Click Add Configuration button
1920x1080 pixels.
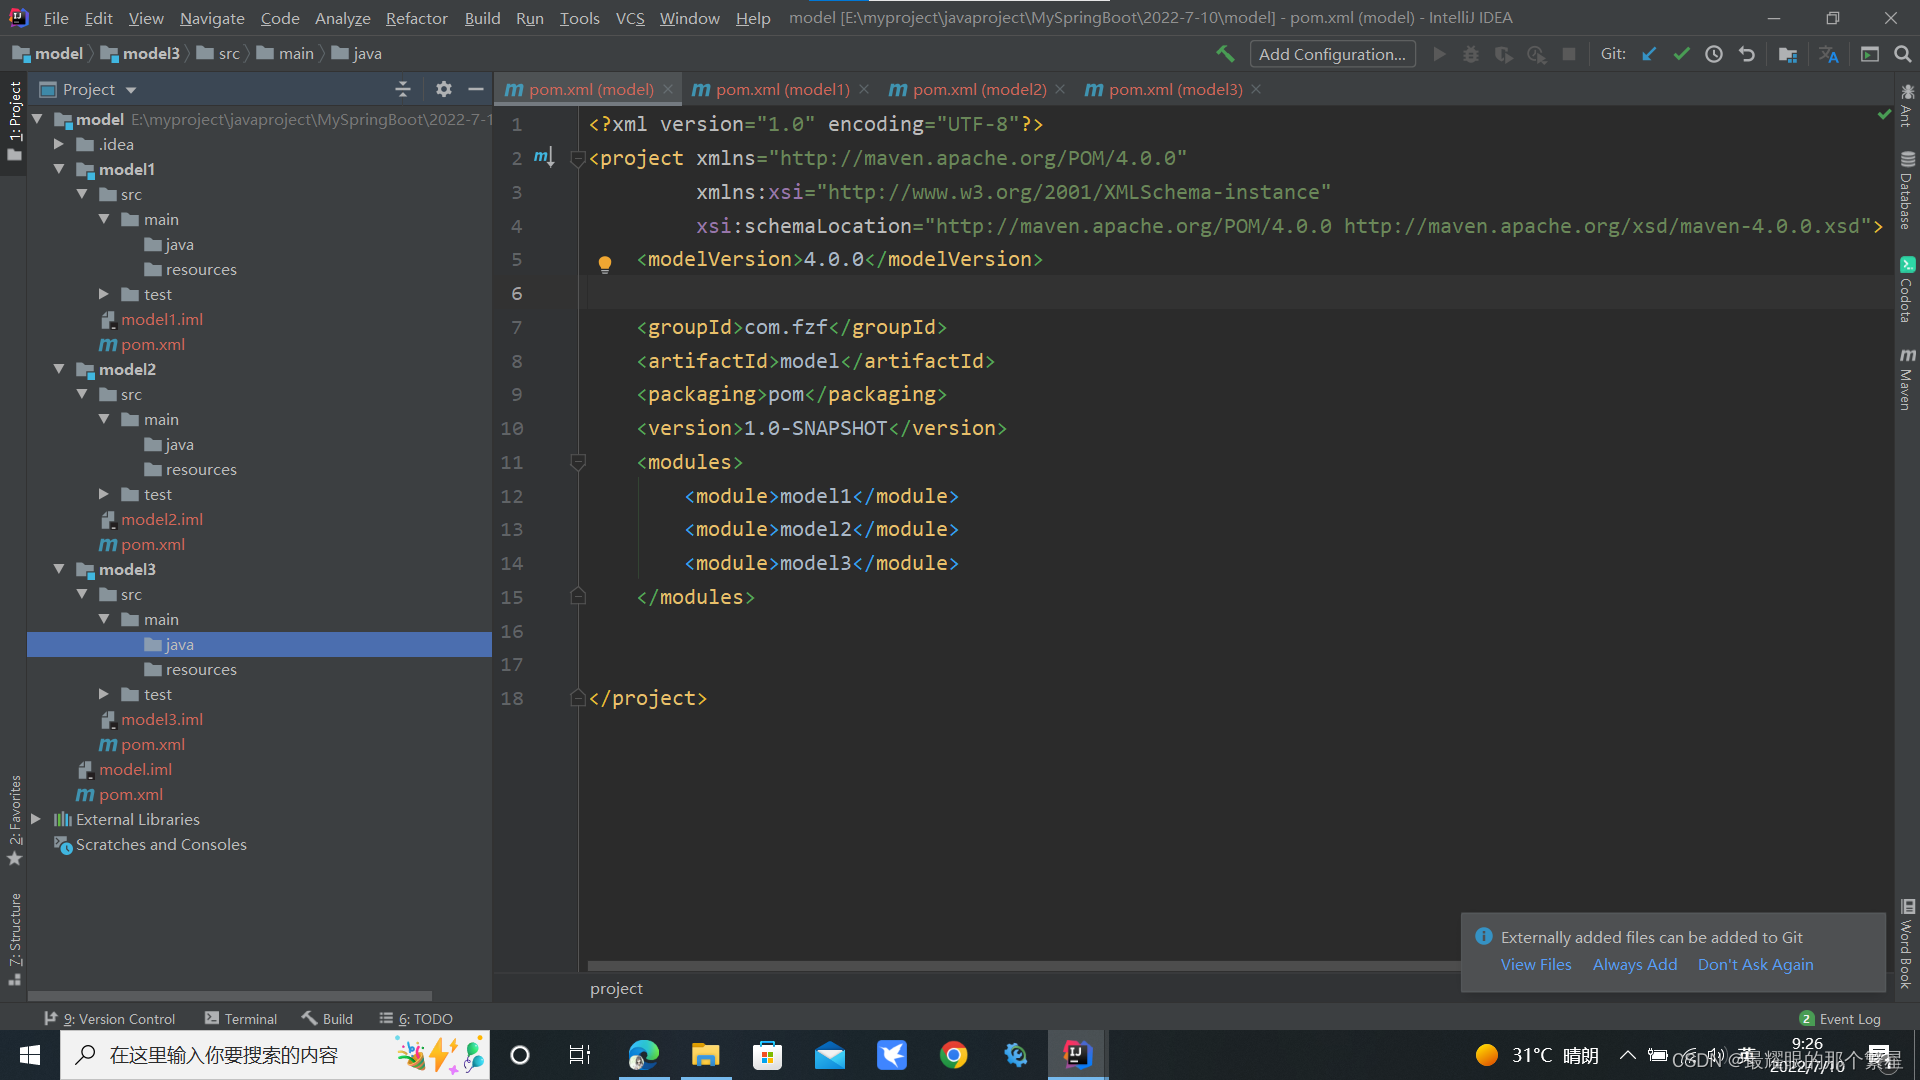[x=1331, y=54]
